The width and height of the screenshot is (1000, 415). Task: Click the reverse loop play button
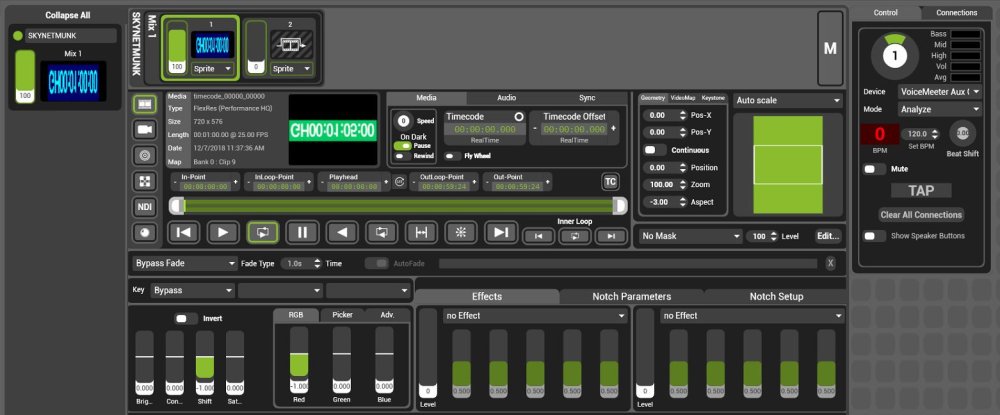click(x=381, y=233)
